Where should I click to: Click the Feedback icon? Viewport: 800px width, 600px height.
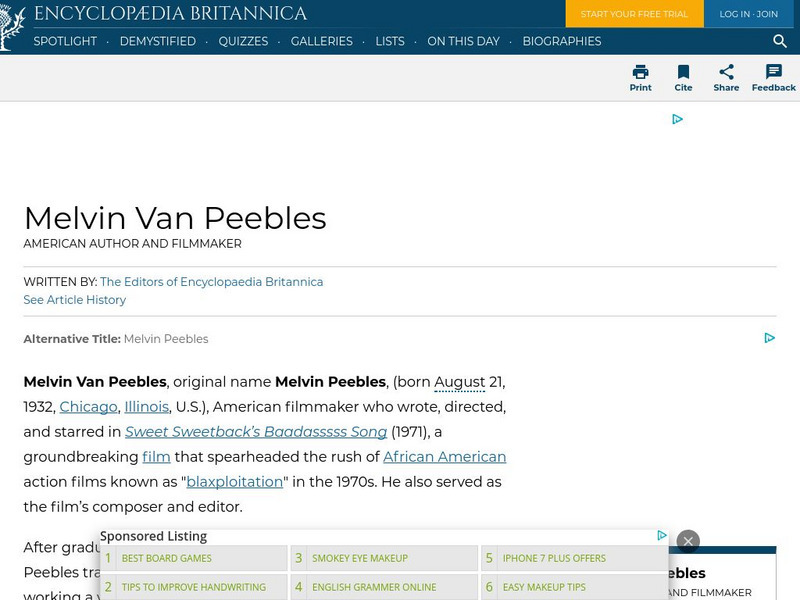pyautogui.click(x=772, y=78)
